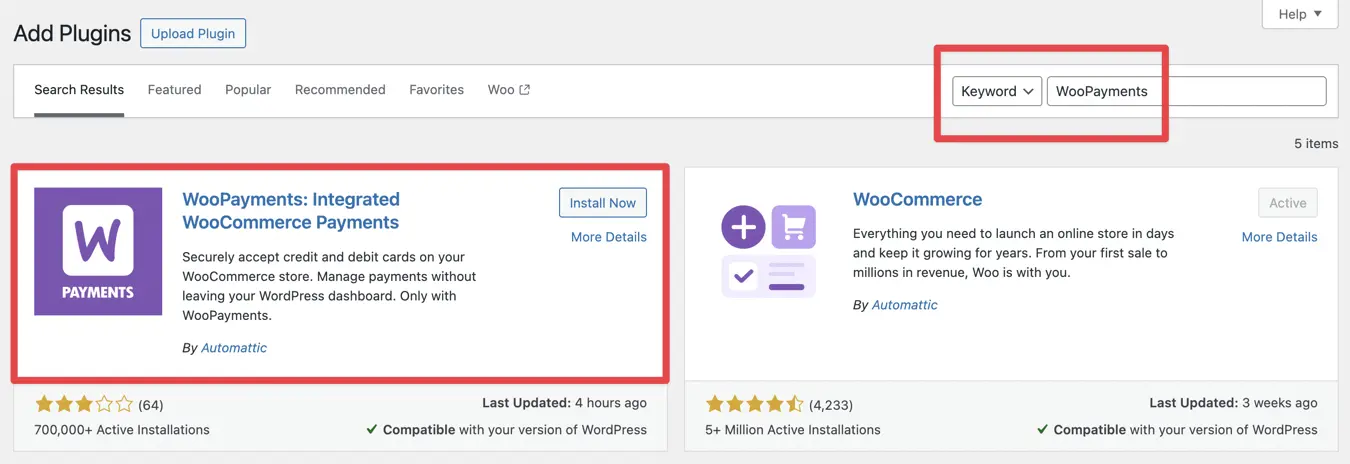Click the WooCommerce plugin icon

pos(769,251)
